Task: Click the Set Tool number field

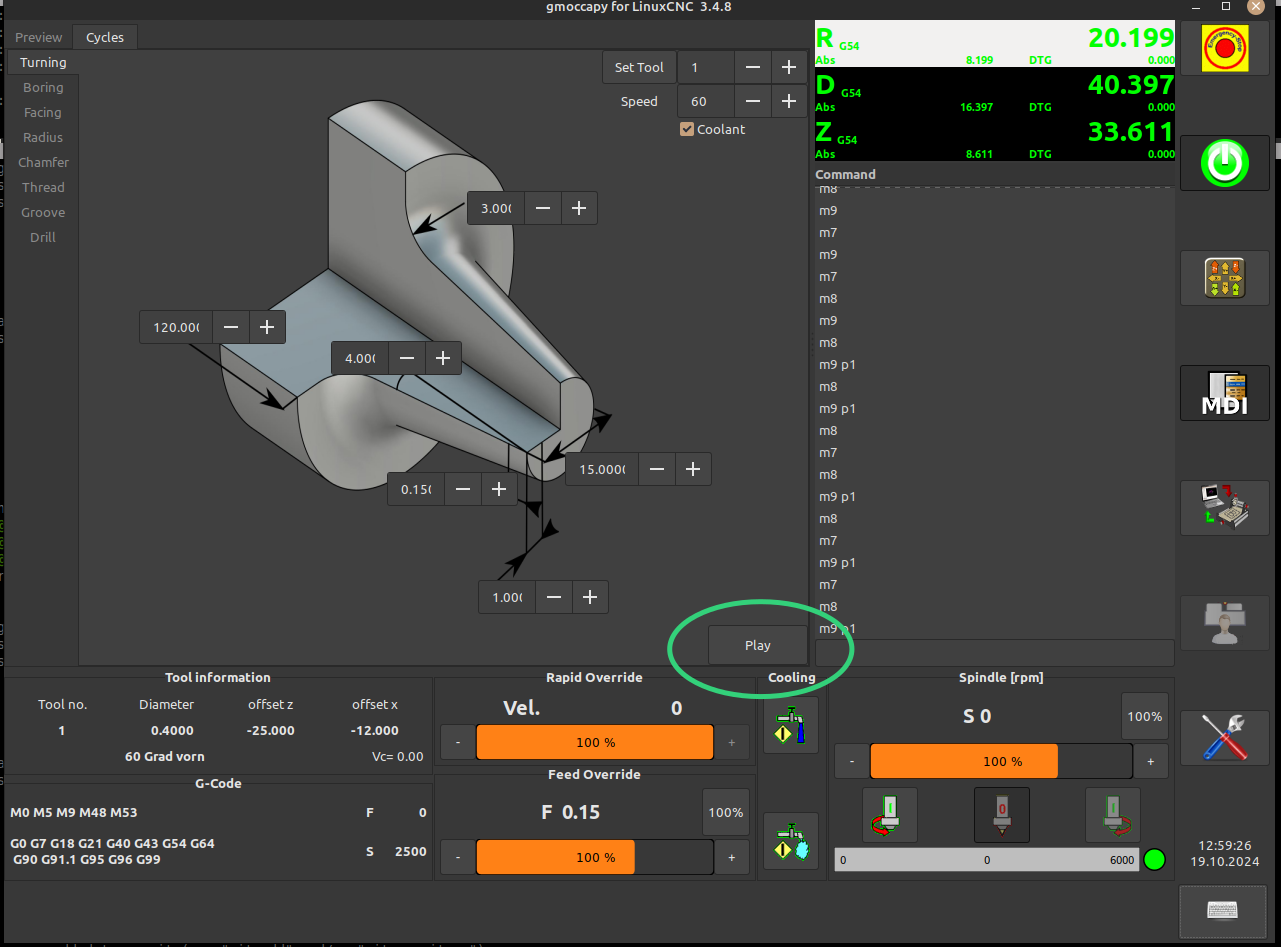Action: [x=706, y=67]
